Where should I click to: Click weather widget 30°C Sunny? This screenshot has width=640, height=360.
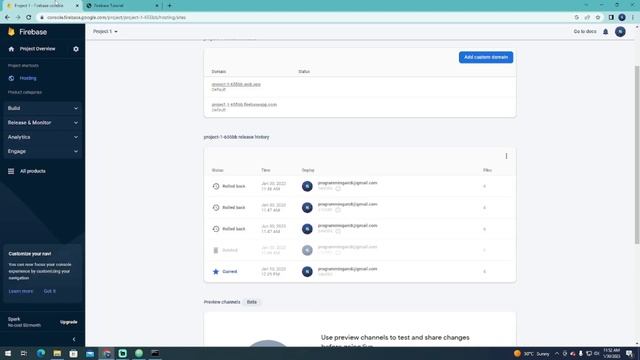[x=531, y=353]
